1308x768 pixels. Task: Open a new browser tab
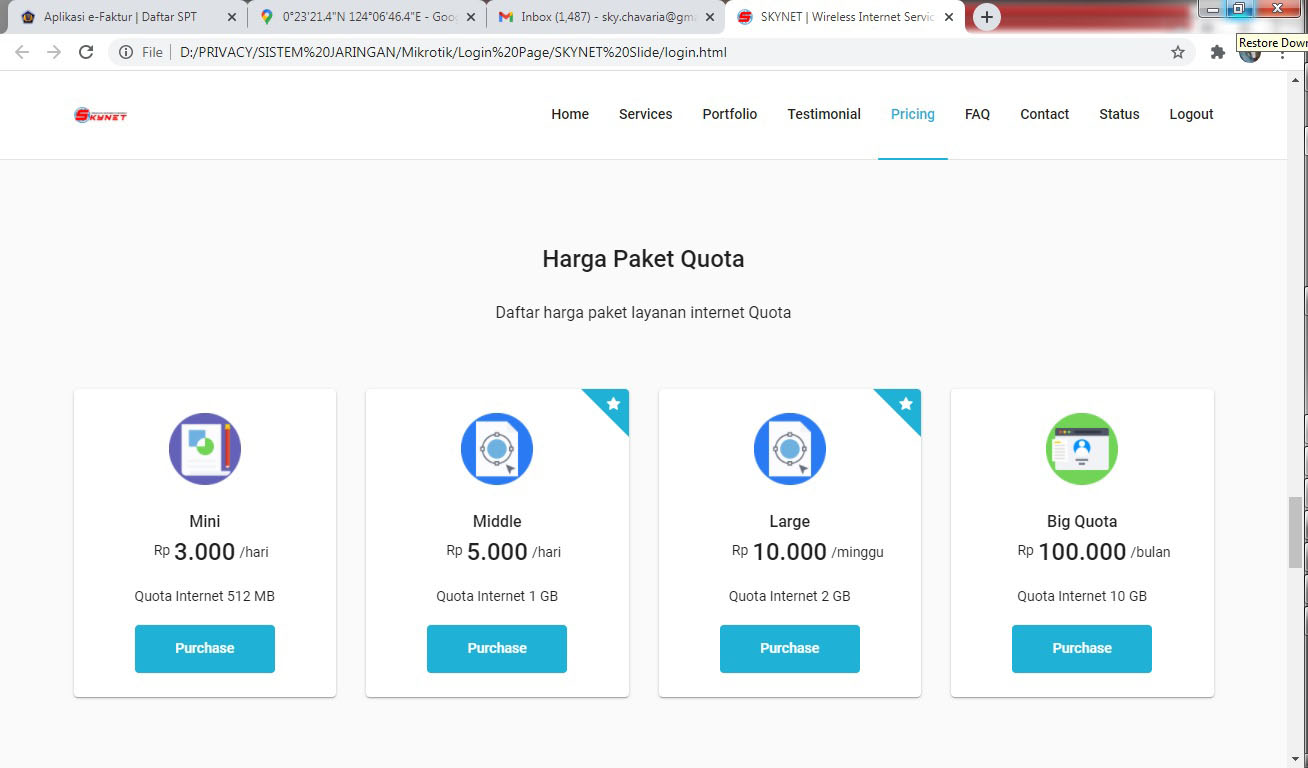coord(987,17)
